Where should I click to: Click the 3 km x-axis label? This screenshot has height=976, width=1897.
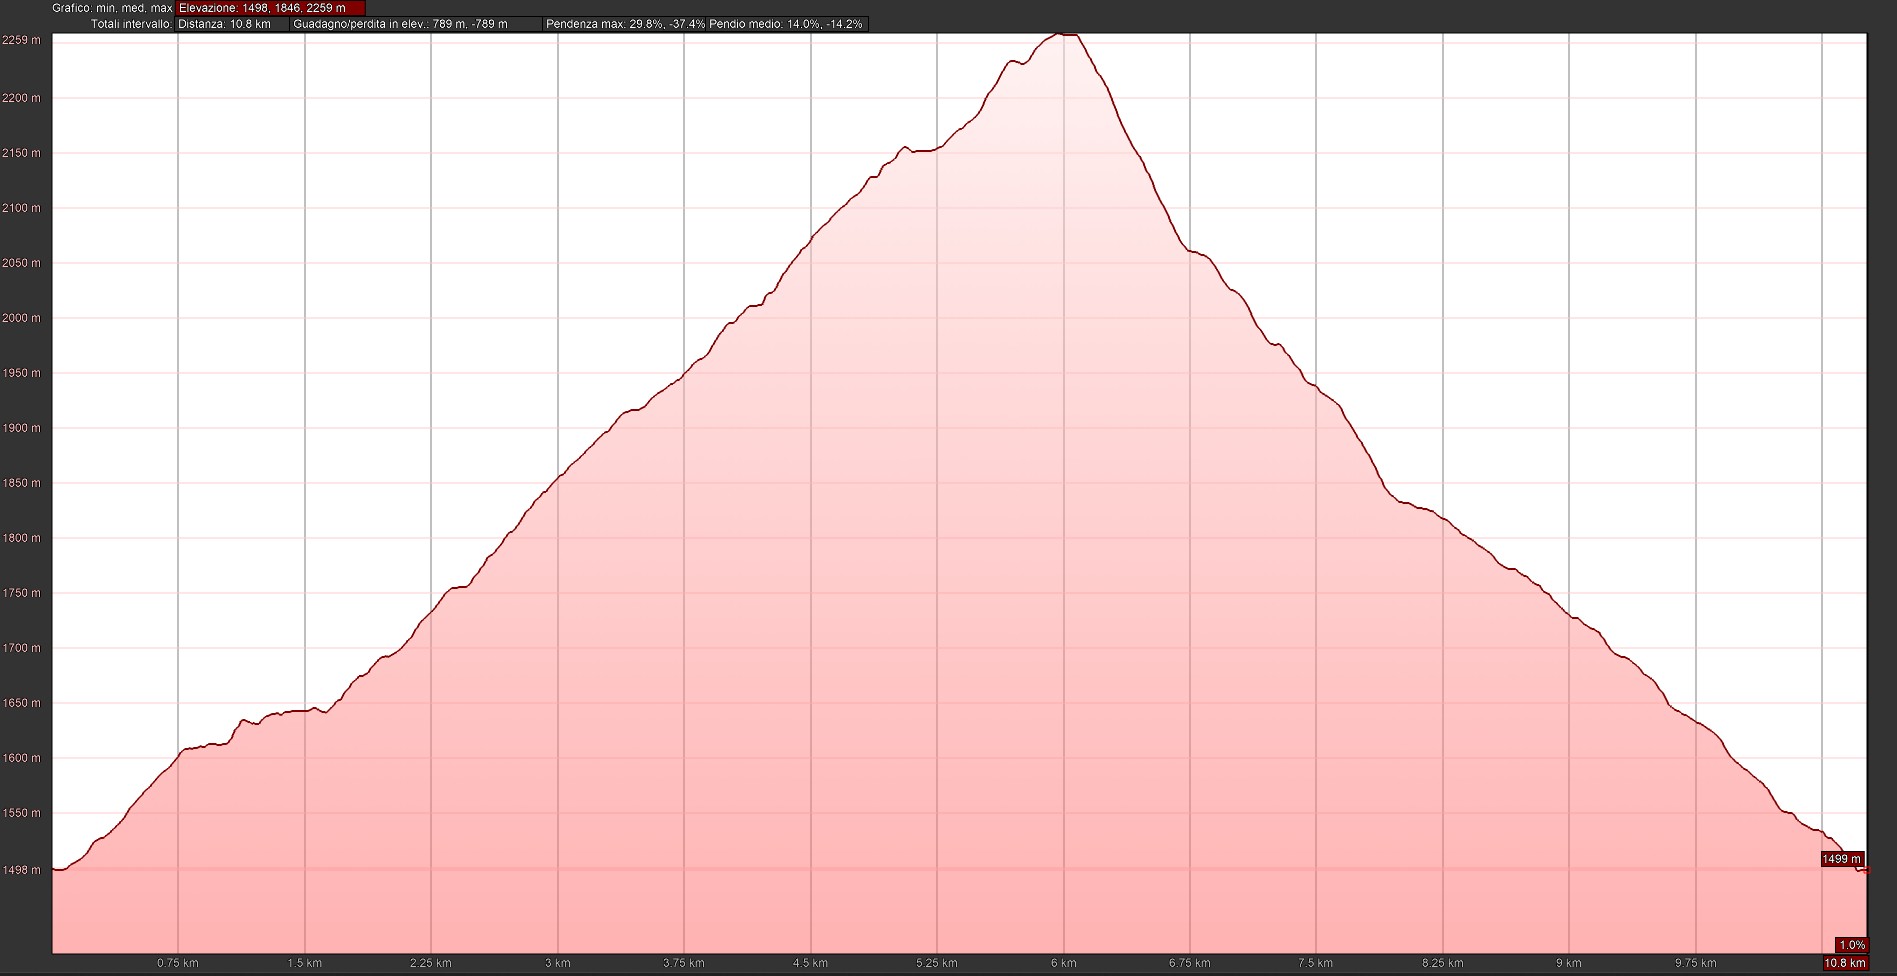tap(558, 964)
